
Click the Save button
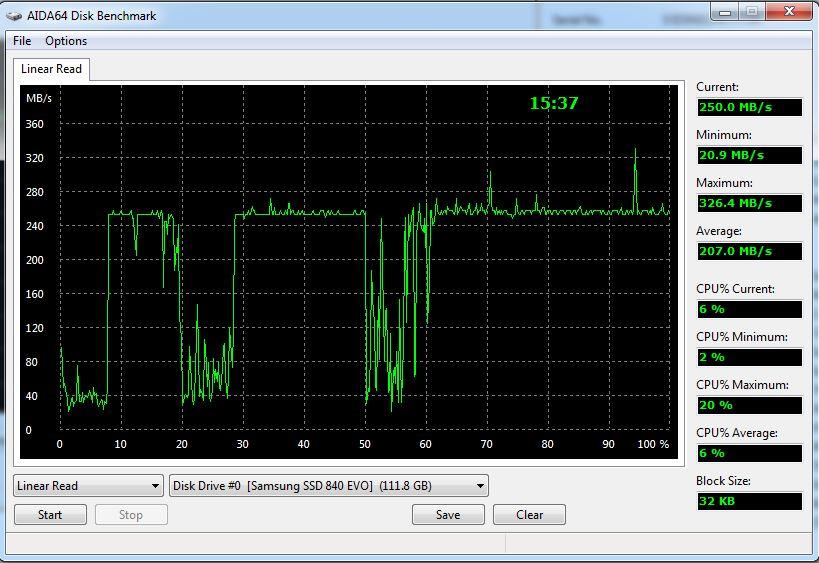pyautogui.click(x=448, y=515)
